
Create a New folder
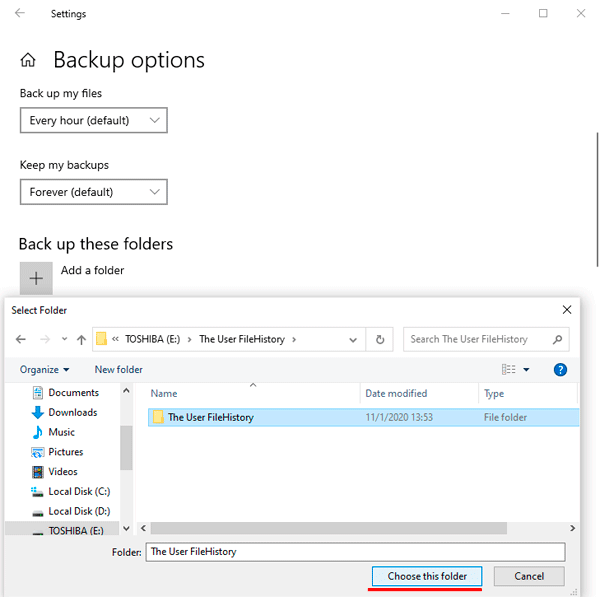(119, 370)
